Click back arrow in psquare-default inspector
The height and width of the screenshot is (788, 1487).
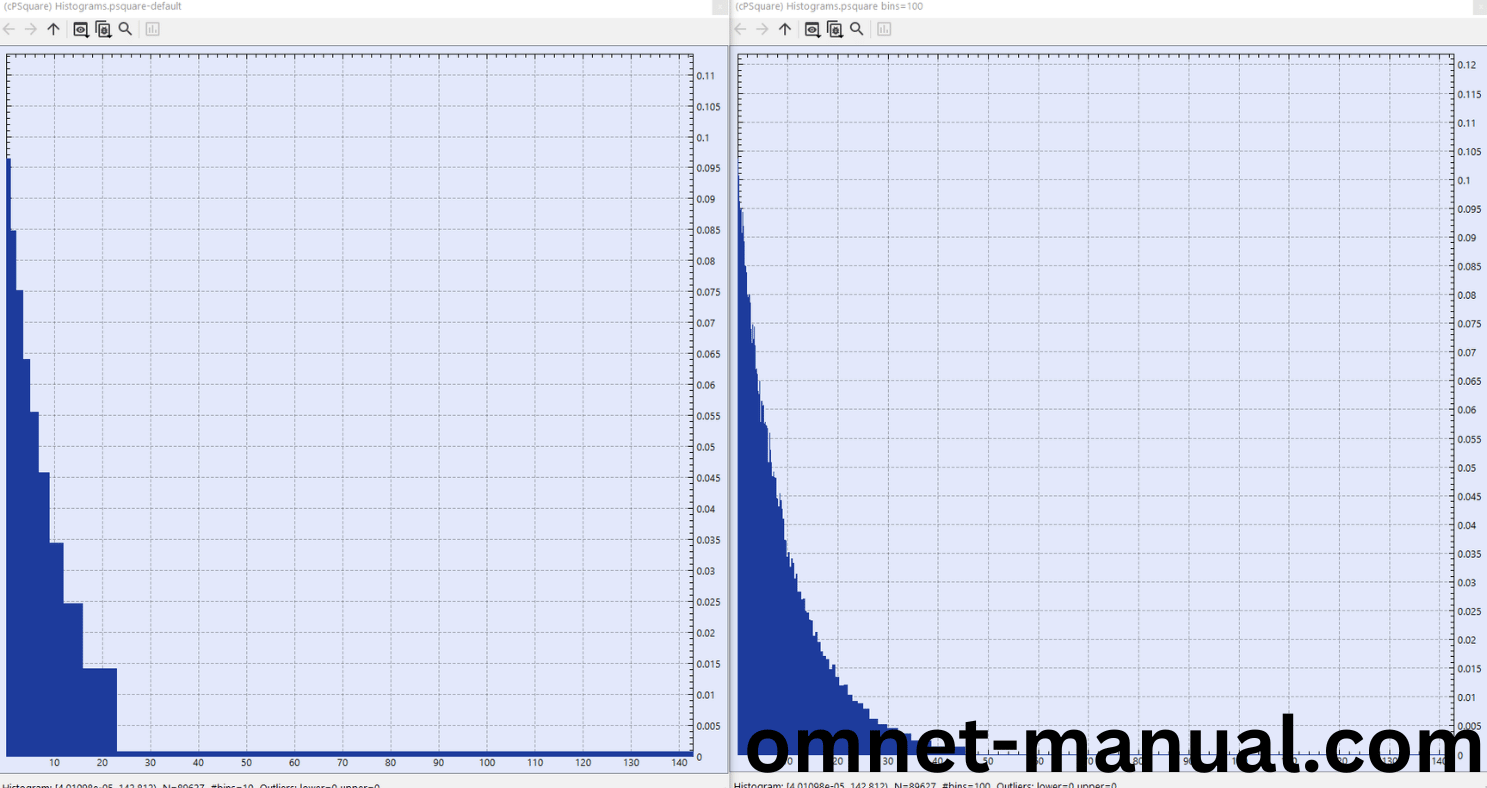[x=10, y=29]
